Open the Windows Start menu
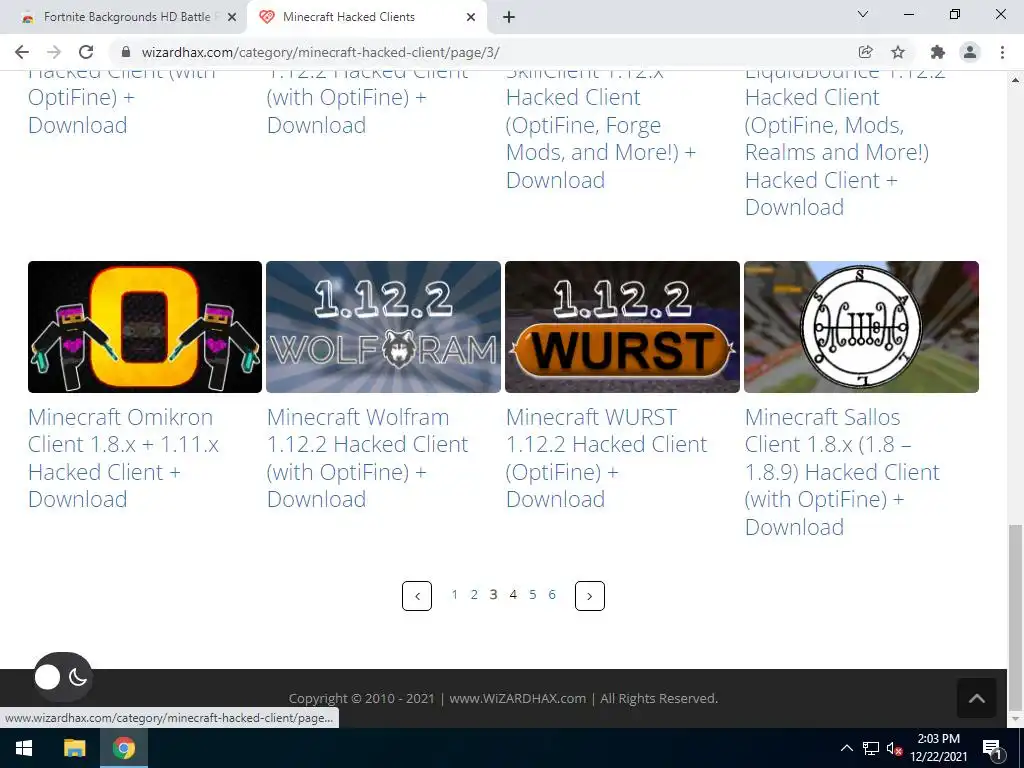The width and height of the screenshot is (1024, 768). (24, 748)
